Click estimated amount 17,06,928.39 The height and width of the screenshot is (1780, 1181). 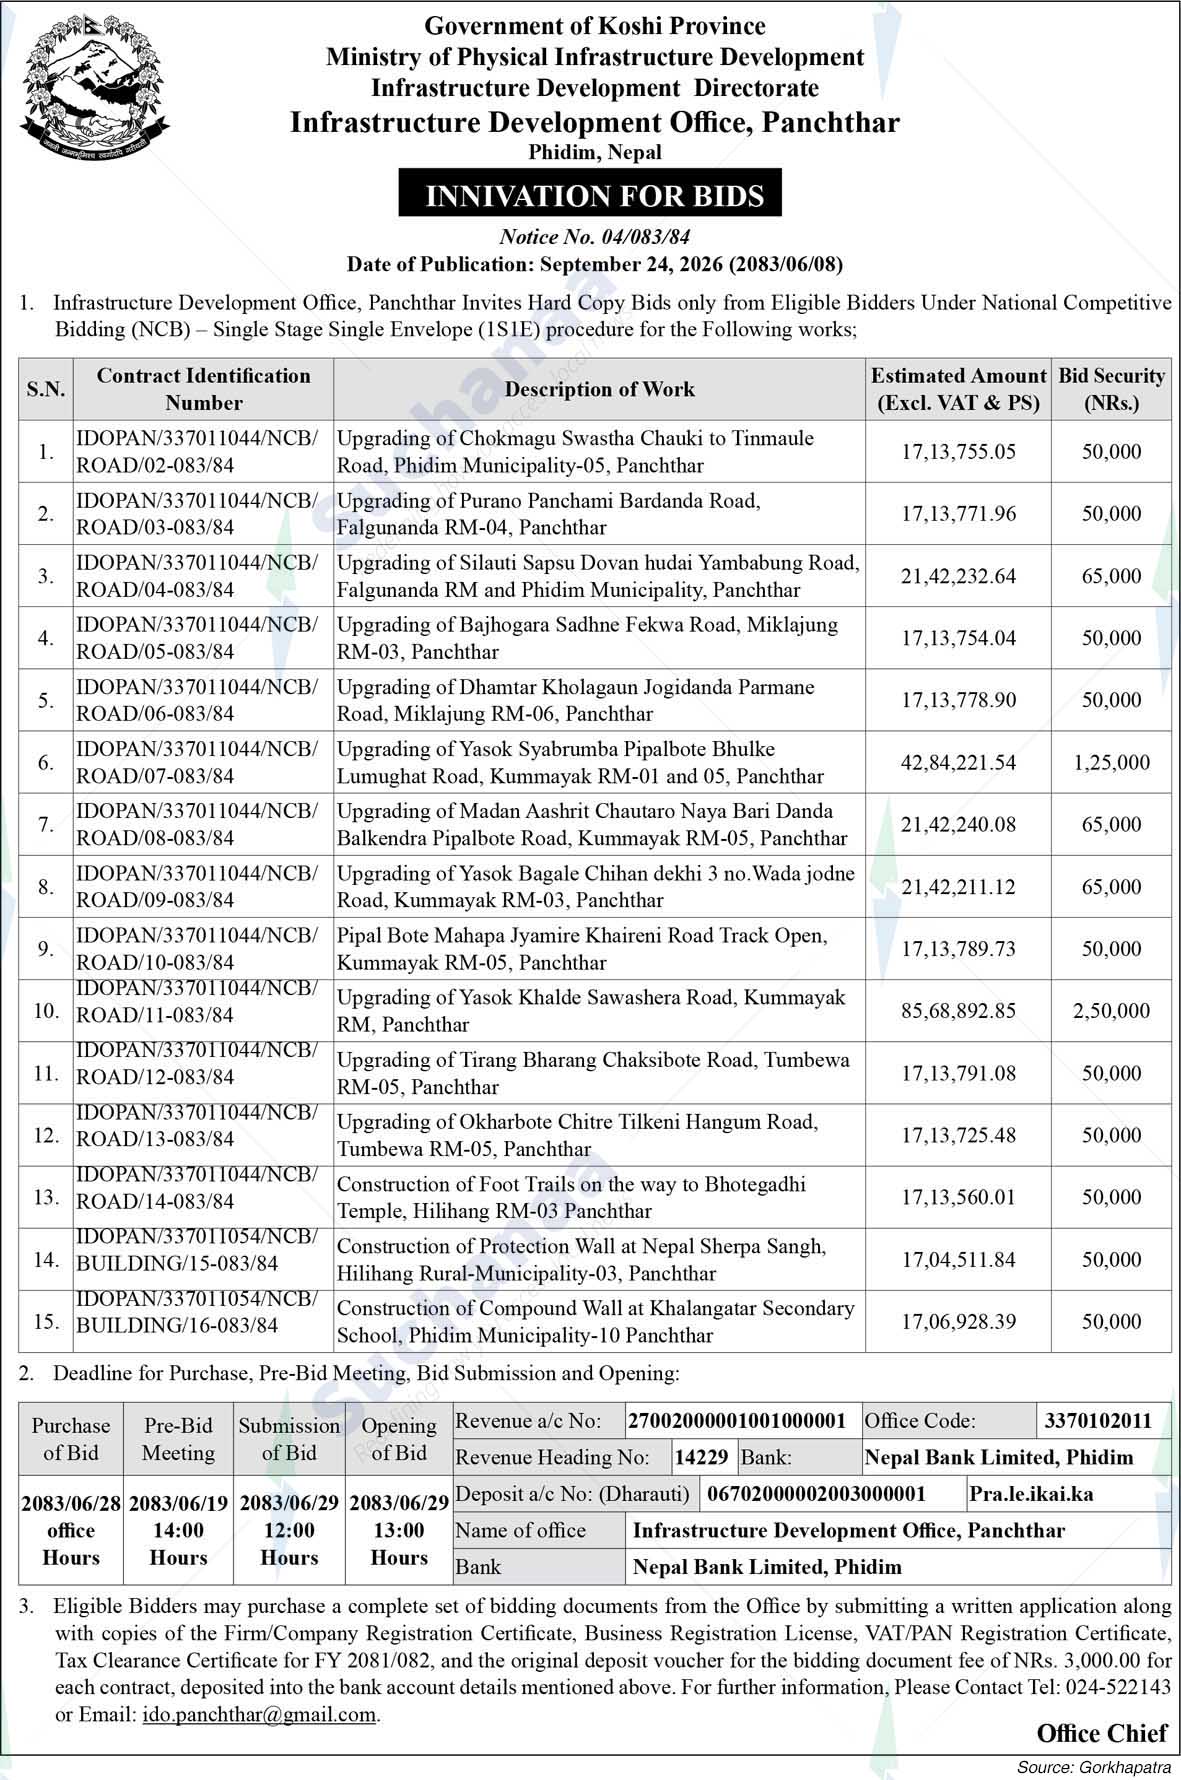point(958,1322)
